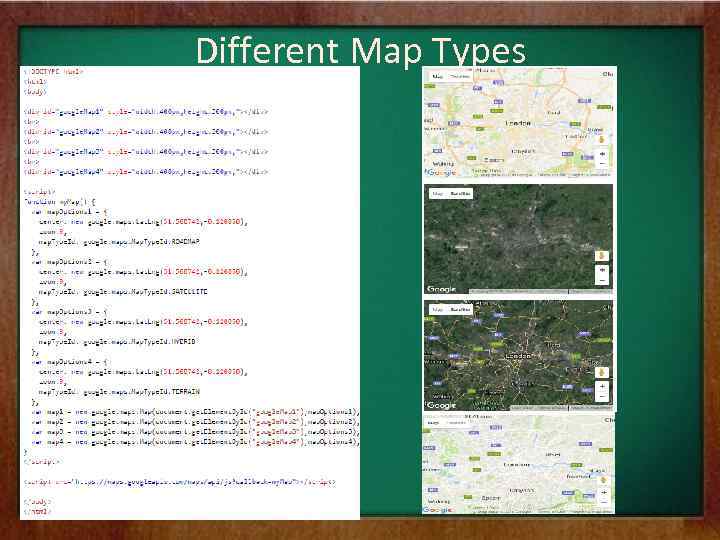
Task: Switch the top roadmap map to Satellite
Action: click(x=460, y=76)
